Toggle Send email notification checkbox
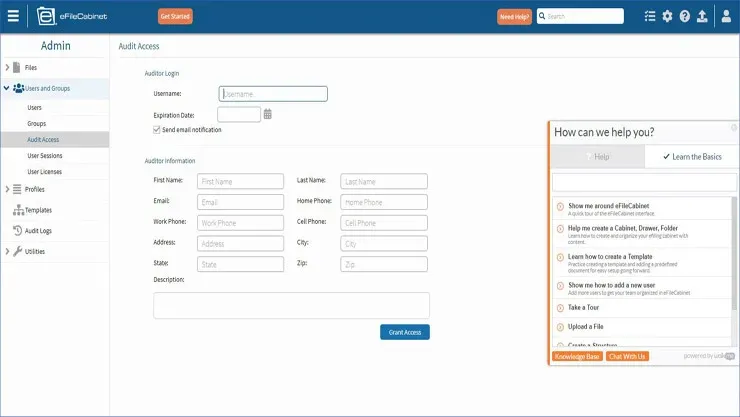 (157, 130)
